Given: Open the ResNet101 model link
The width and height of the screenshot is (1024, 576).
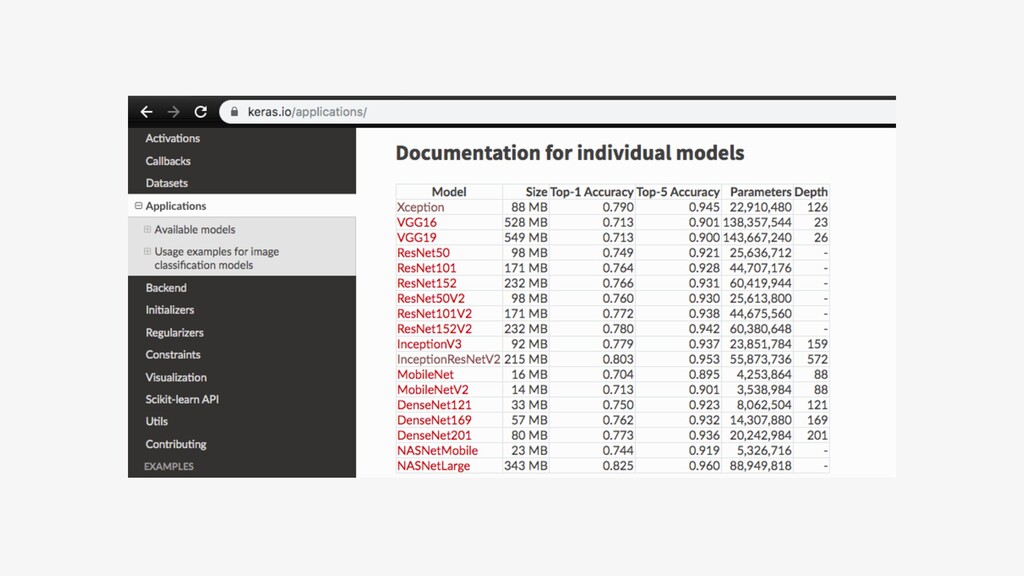Looking at the screenshot, I should [x=426, y=268].
